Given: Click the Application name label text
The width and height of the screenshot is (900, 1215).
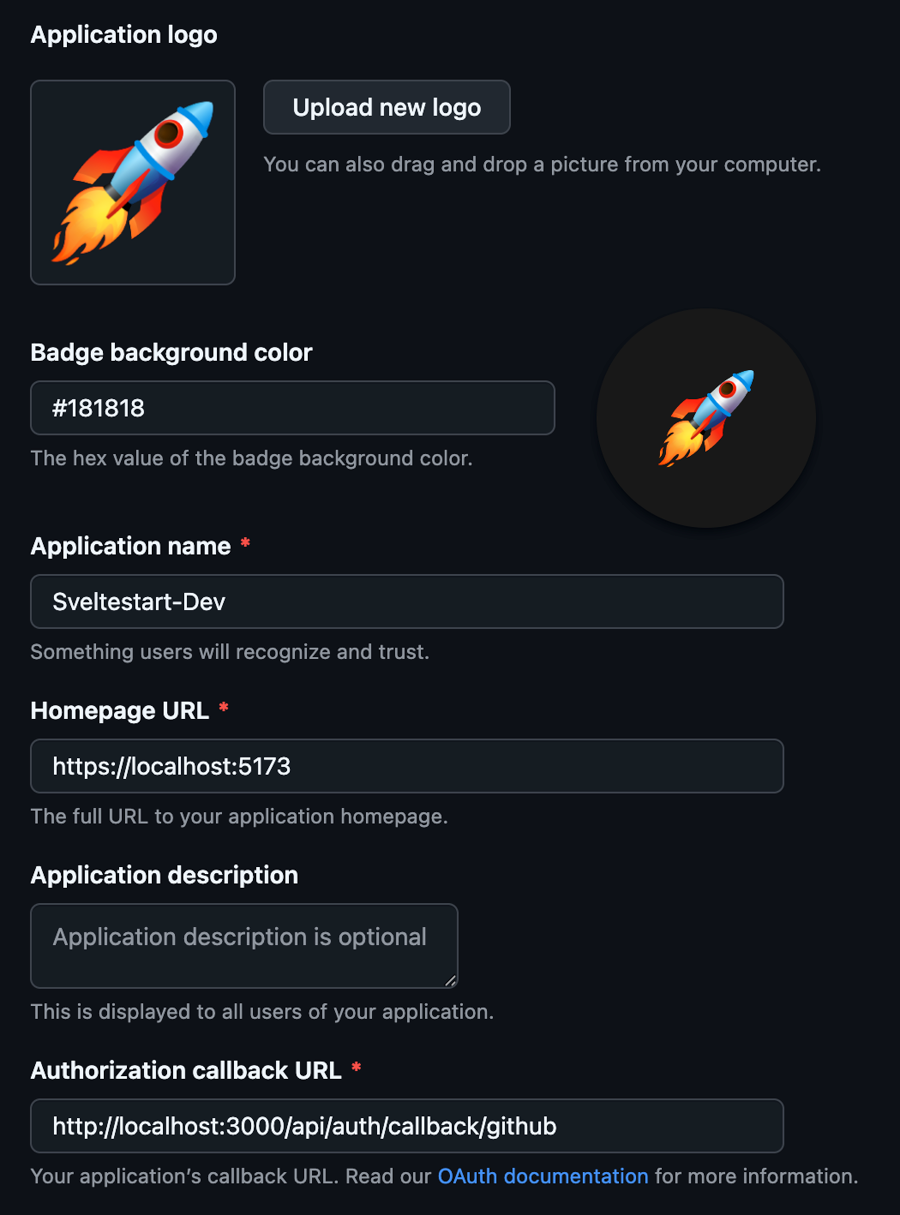Looking at the screenshot, I should pos(131,546).
